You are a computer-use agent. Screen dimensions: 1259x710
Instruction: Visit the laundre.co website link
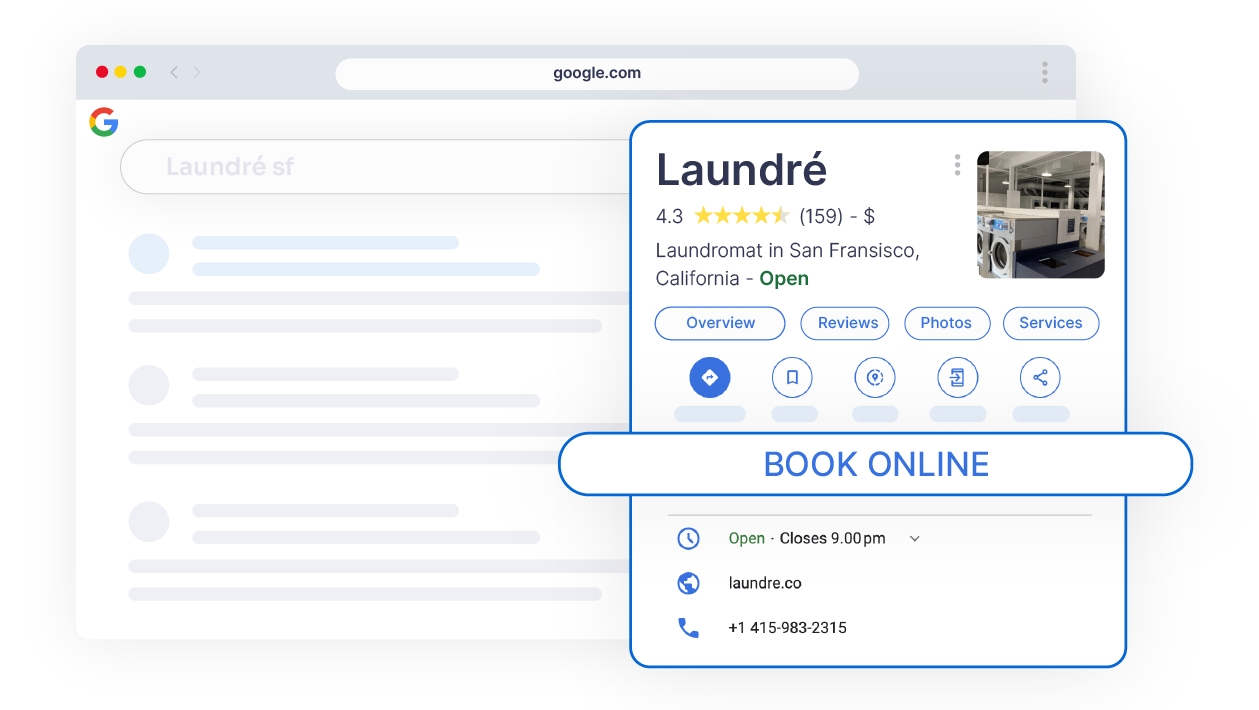coord(763,583)
